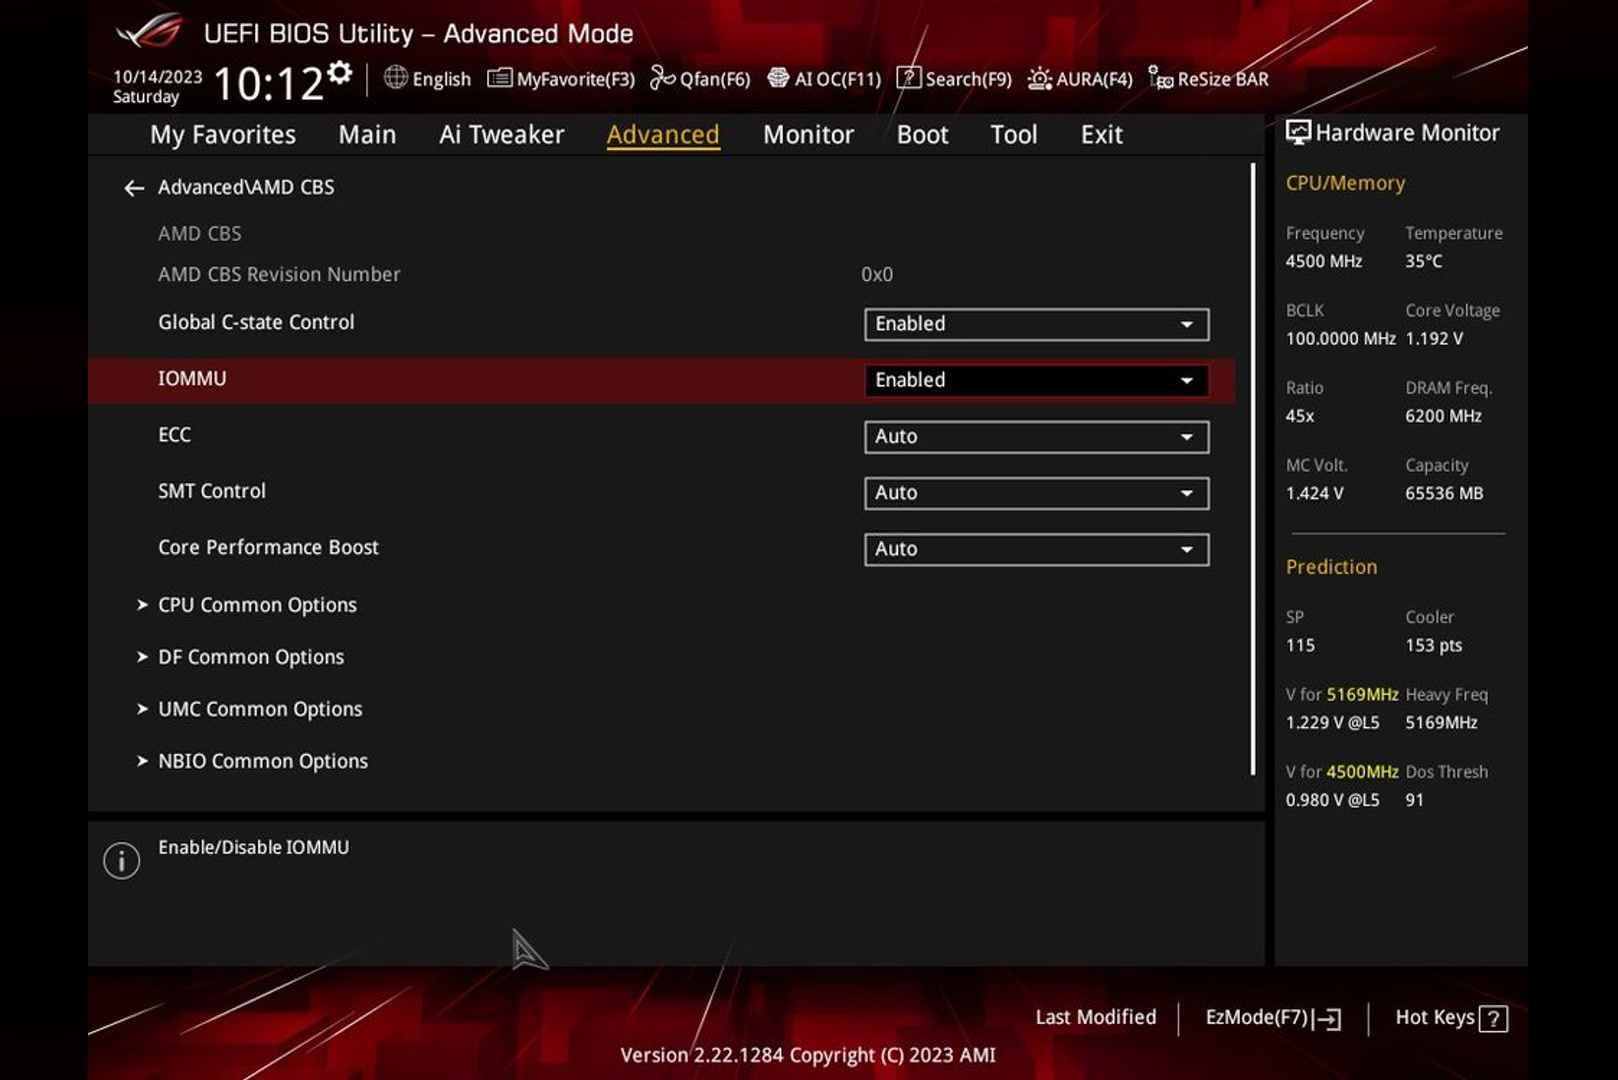Switch to Monitor tab
This screenshot has height=1080, width=1618.
808,135
